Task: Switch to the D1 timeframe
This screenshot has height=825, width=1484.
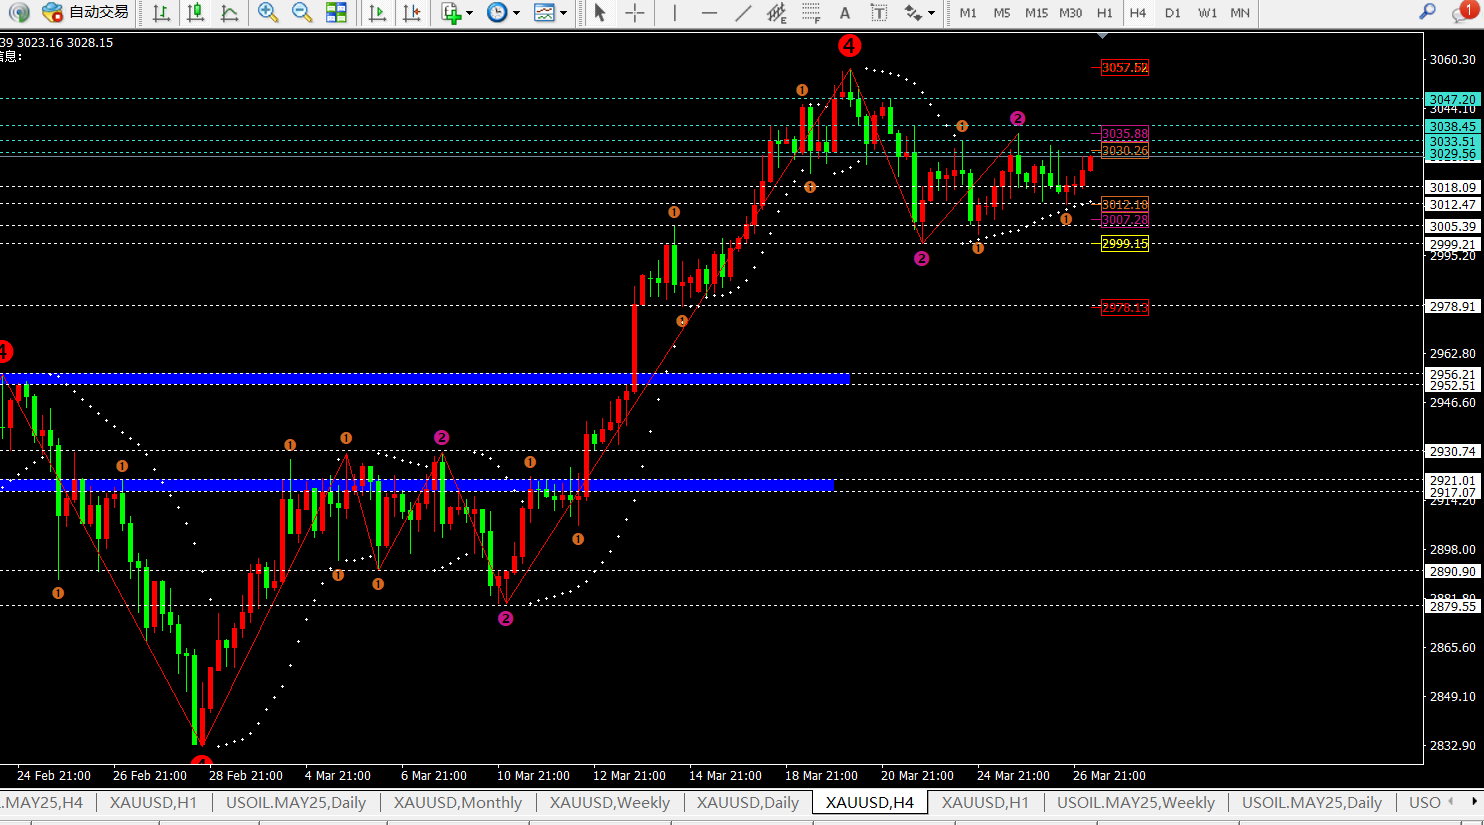Action: (1172, 13)
